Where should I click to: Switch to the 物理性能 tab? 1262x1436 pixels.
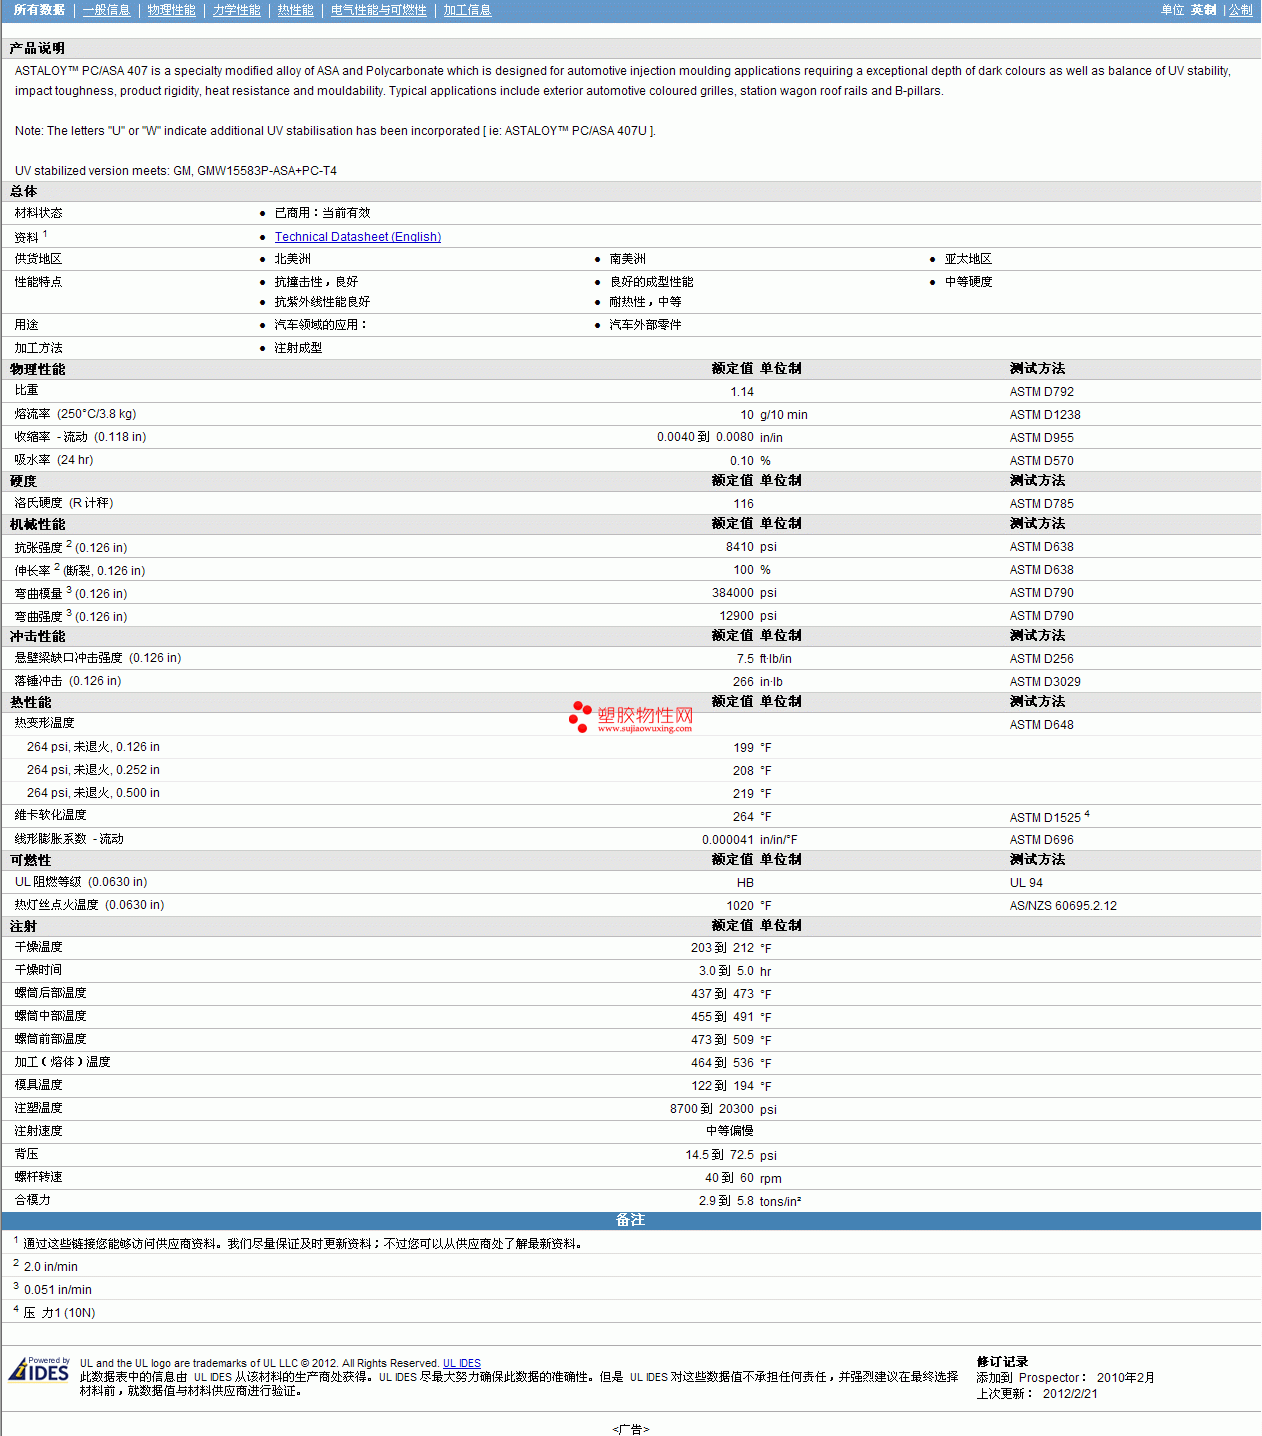[x=171, y=10]
